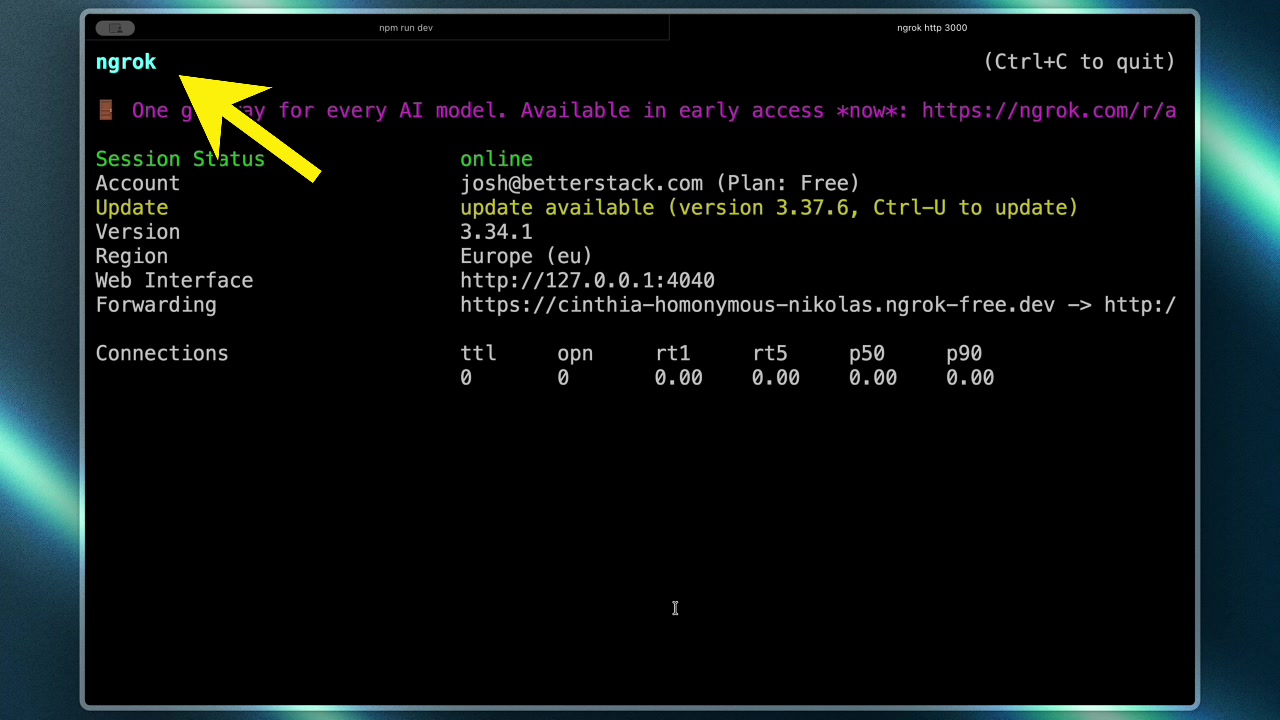Click the ttl column header
Viewport: 1280px width, 720px height.
[x=477, y=353]
